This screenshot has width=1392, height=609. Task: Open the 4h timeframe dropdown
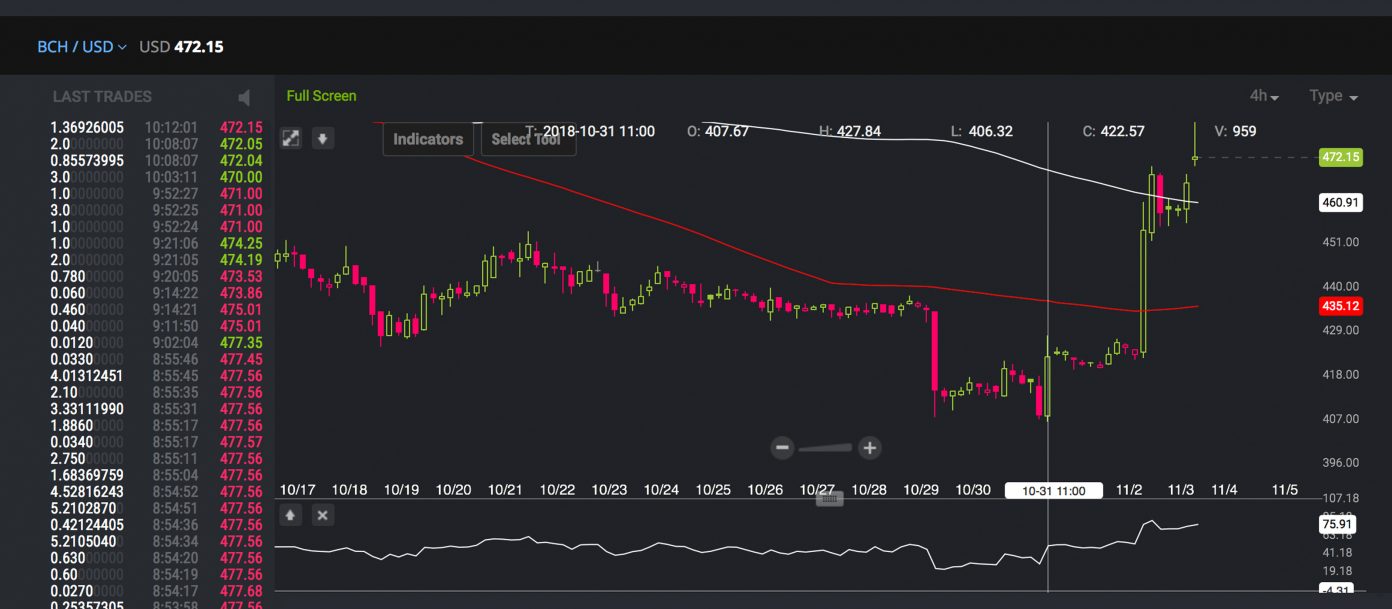click(x=1264, y=96)
